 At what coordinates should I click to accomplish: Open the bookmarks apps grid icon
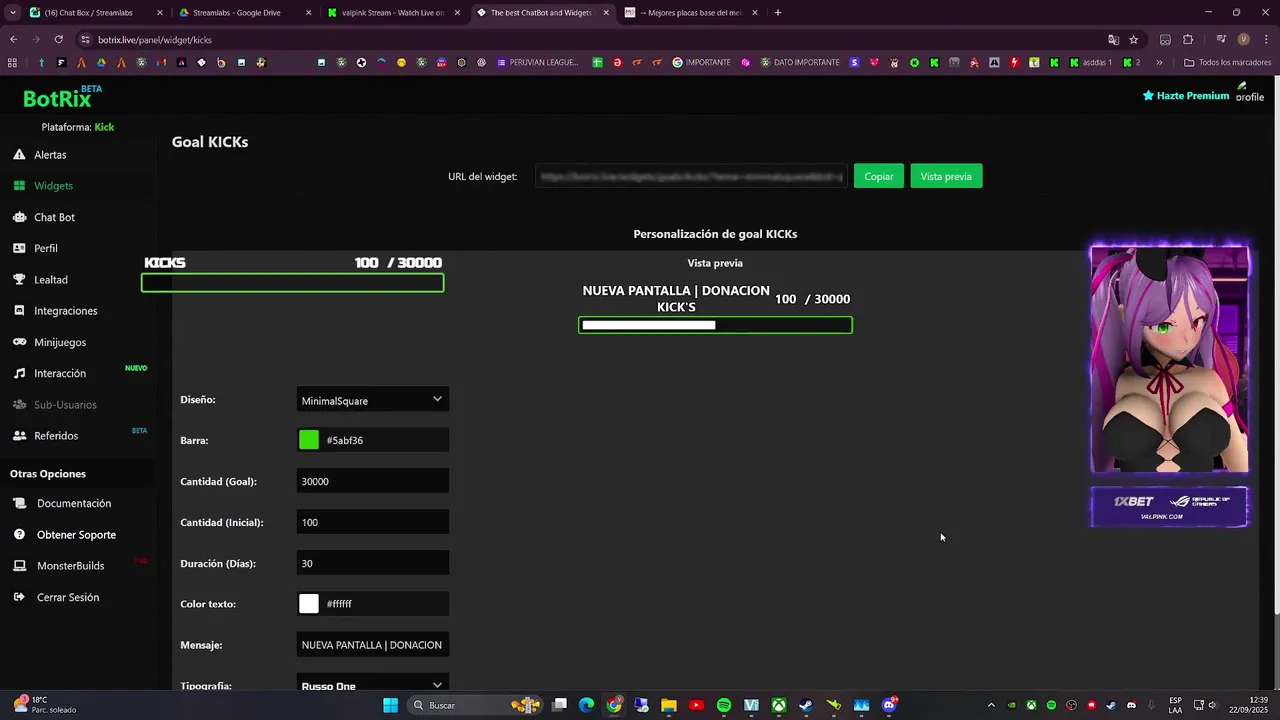click(12, 63)
